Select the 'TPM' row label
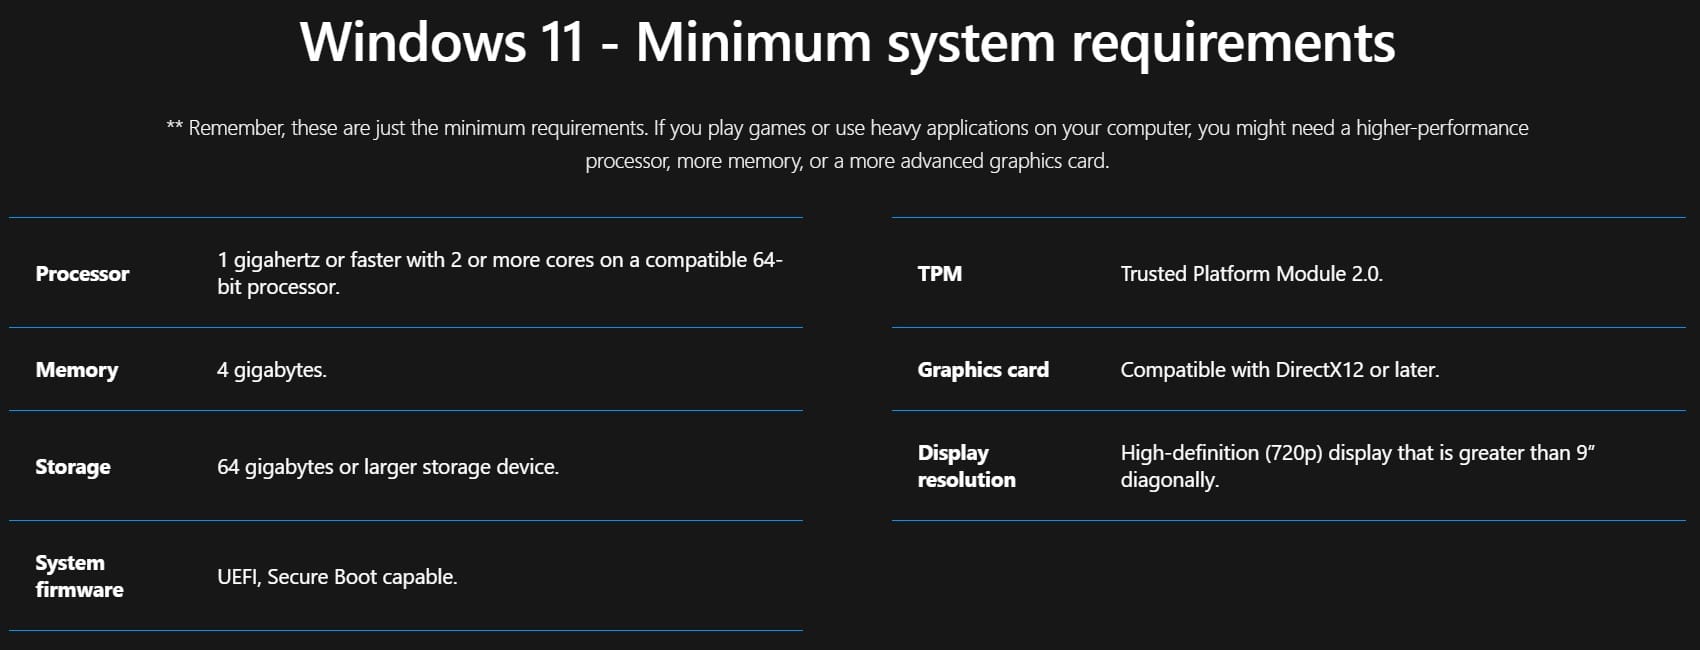 (x=940, y=273)
